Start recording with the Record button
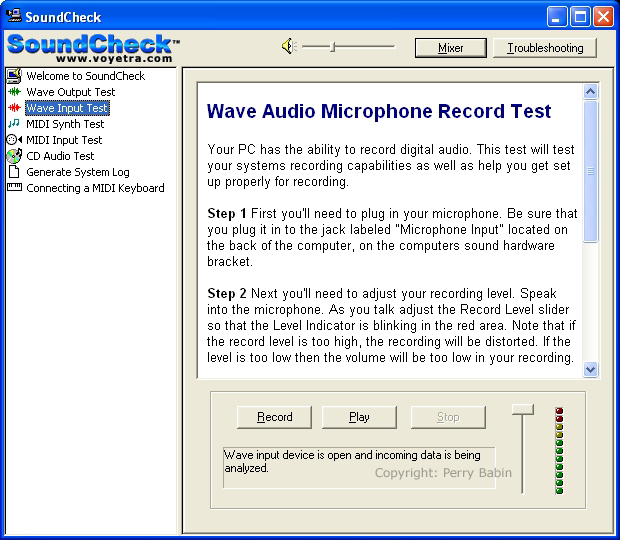Screen dimensions: 620x540 click(x=274, y=417)
